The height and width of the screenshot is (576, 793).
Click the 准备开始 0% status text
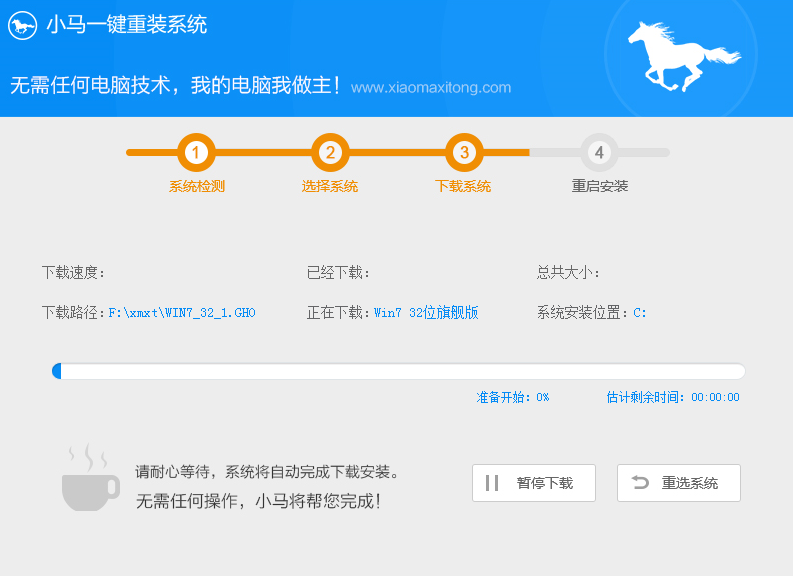pyautogui.click(x=513, y=397)
